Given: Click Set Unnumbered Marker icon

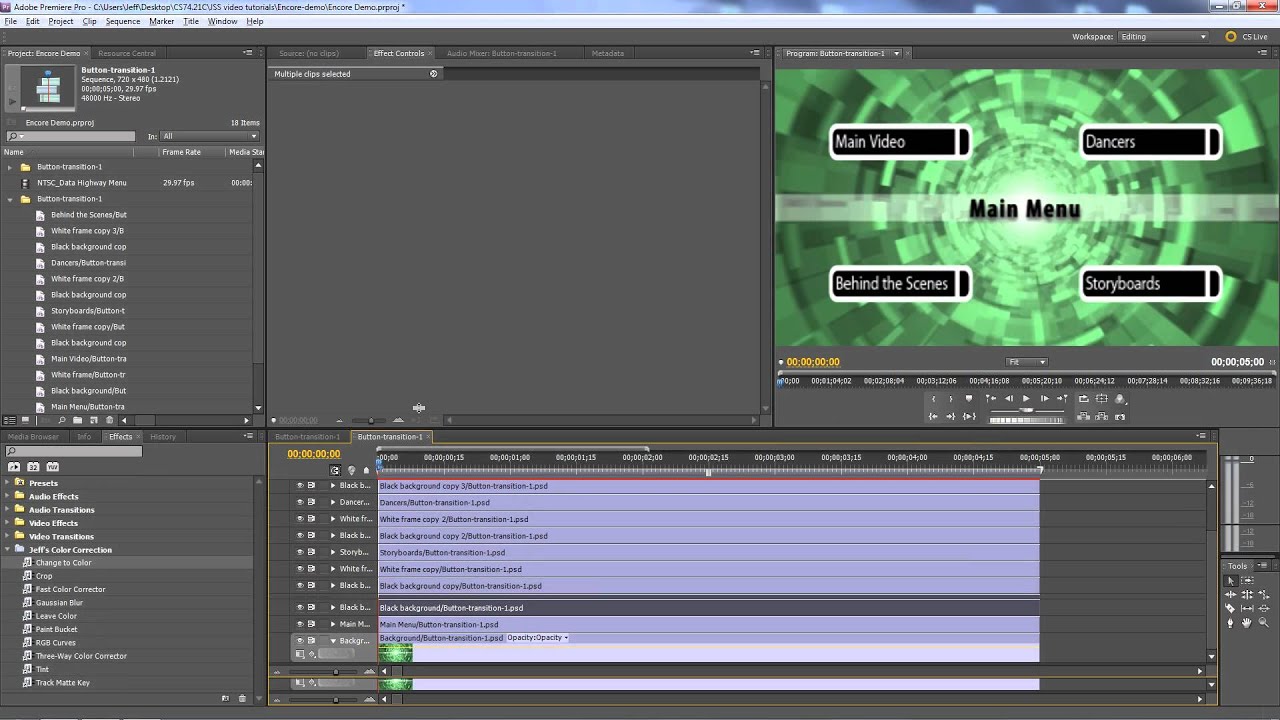Looking at the screenshot, I should tap(969, 399).
